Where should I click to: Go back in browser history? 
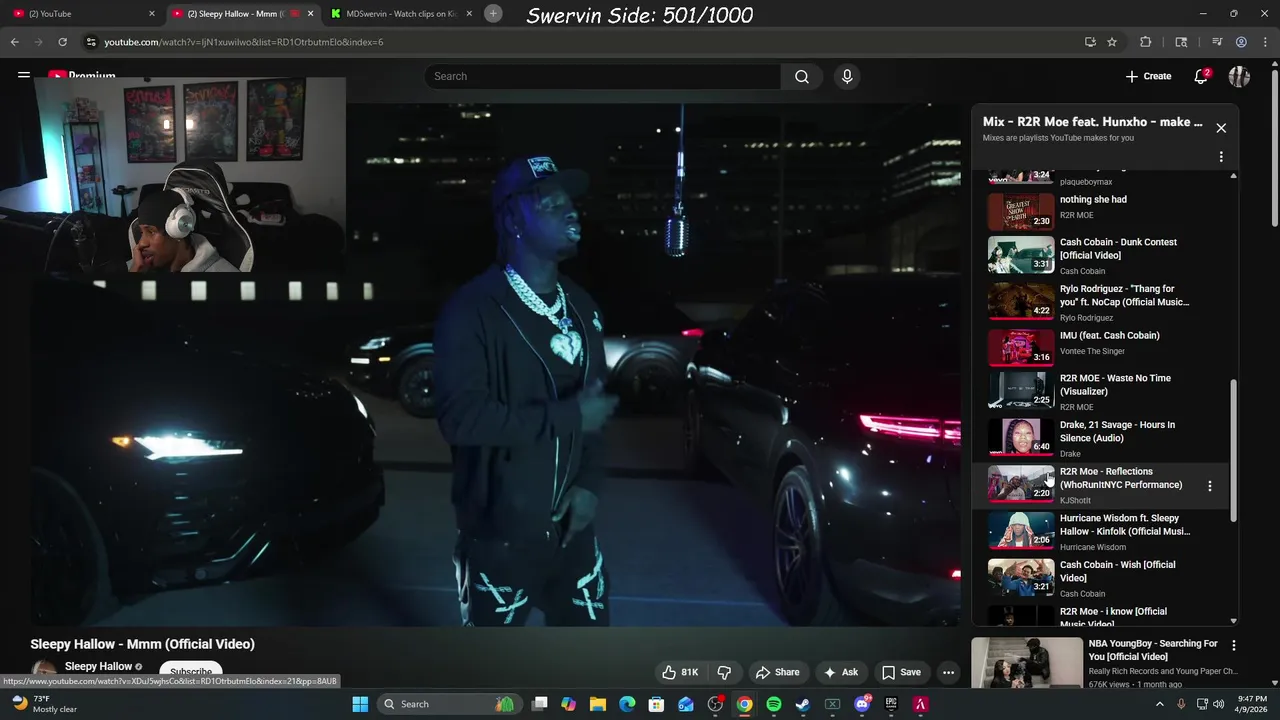click(14, 42)
